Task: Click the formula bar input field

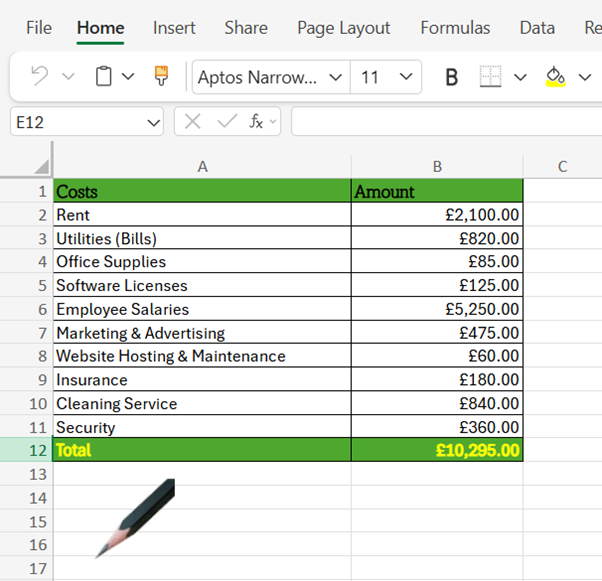Action: (445, 122)
